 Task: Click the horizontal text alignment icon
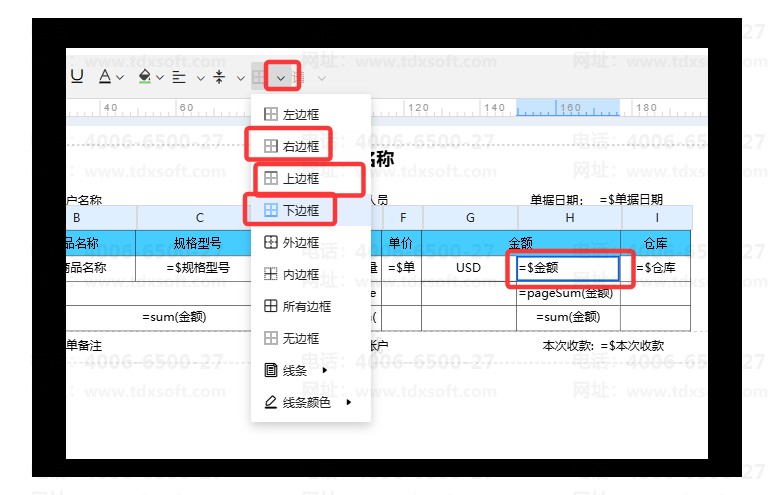tap(180, 76)
